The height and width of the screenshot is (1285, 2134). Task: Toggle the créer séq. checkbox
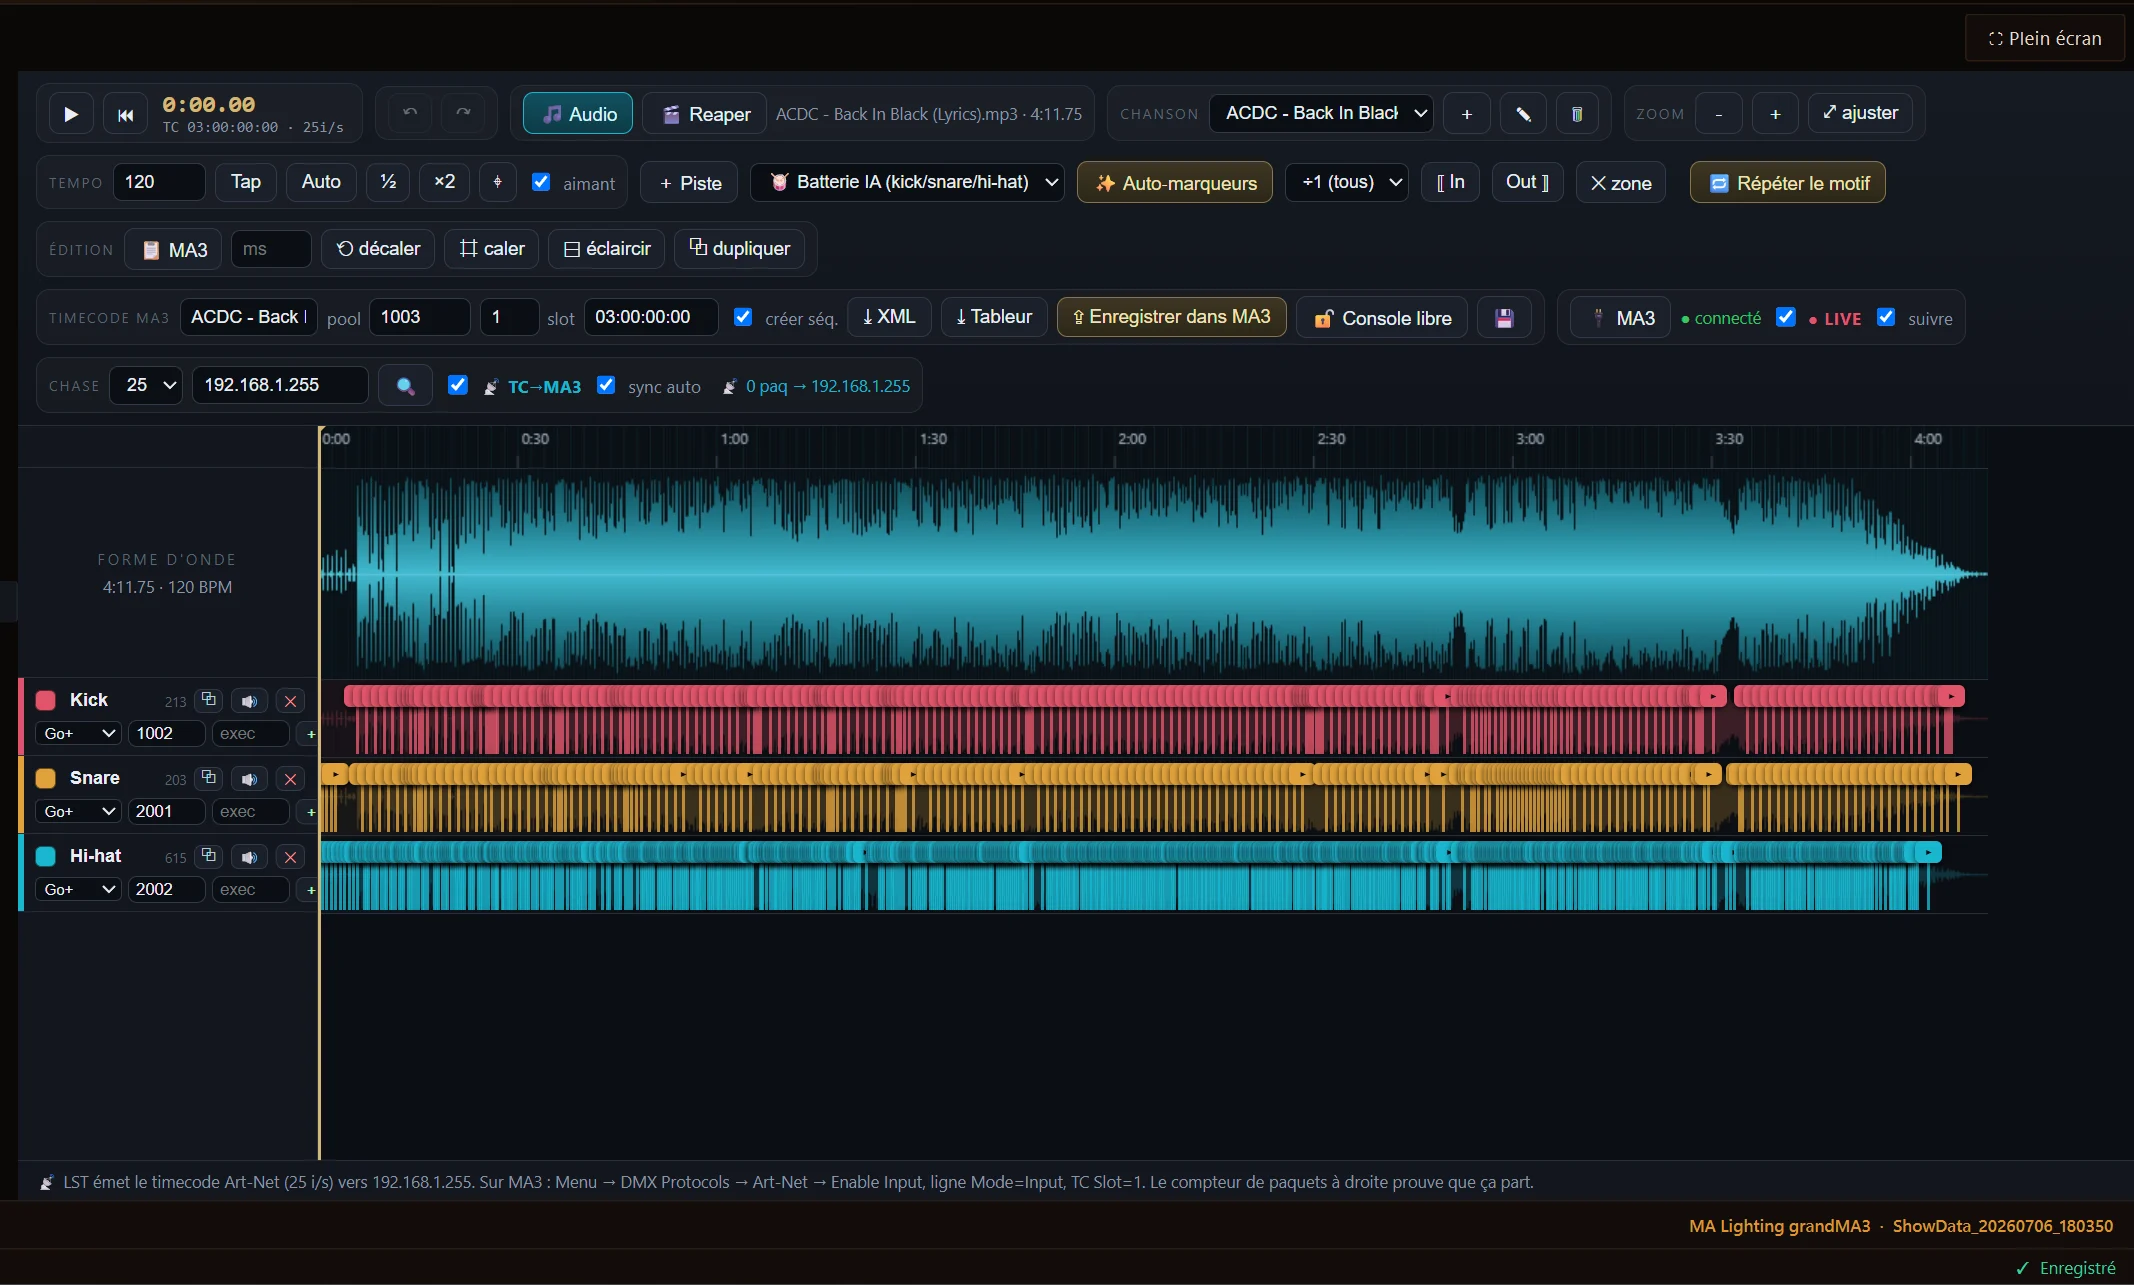click(x=743, y=317)
